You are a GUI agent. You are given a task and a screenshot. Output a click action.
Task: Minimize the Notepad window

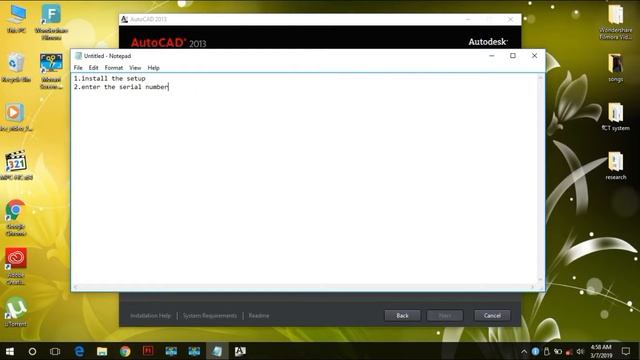[x=492, y=56]
